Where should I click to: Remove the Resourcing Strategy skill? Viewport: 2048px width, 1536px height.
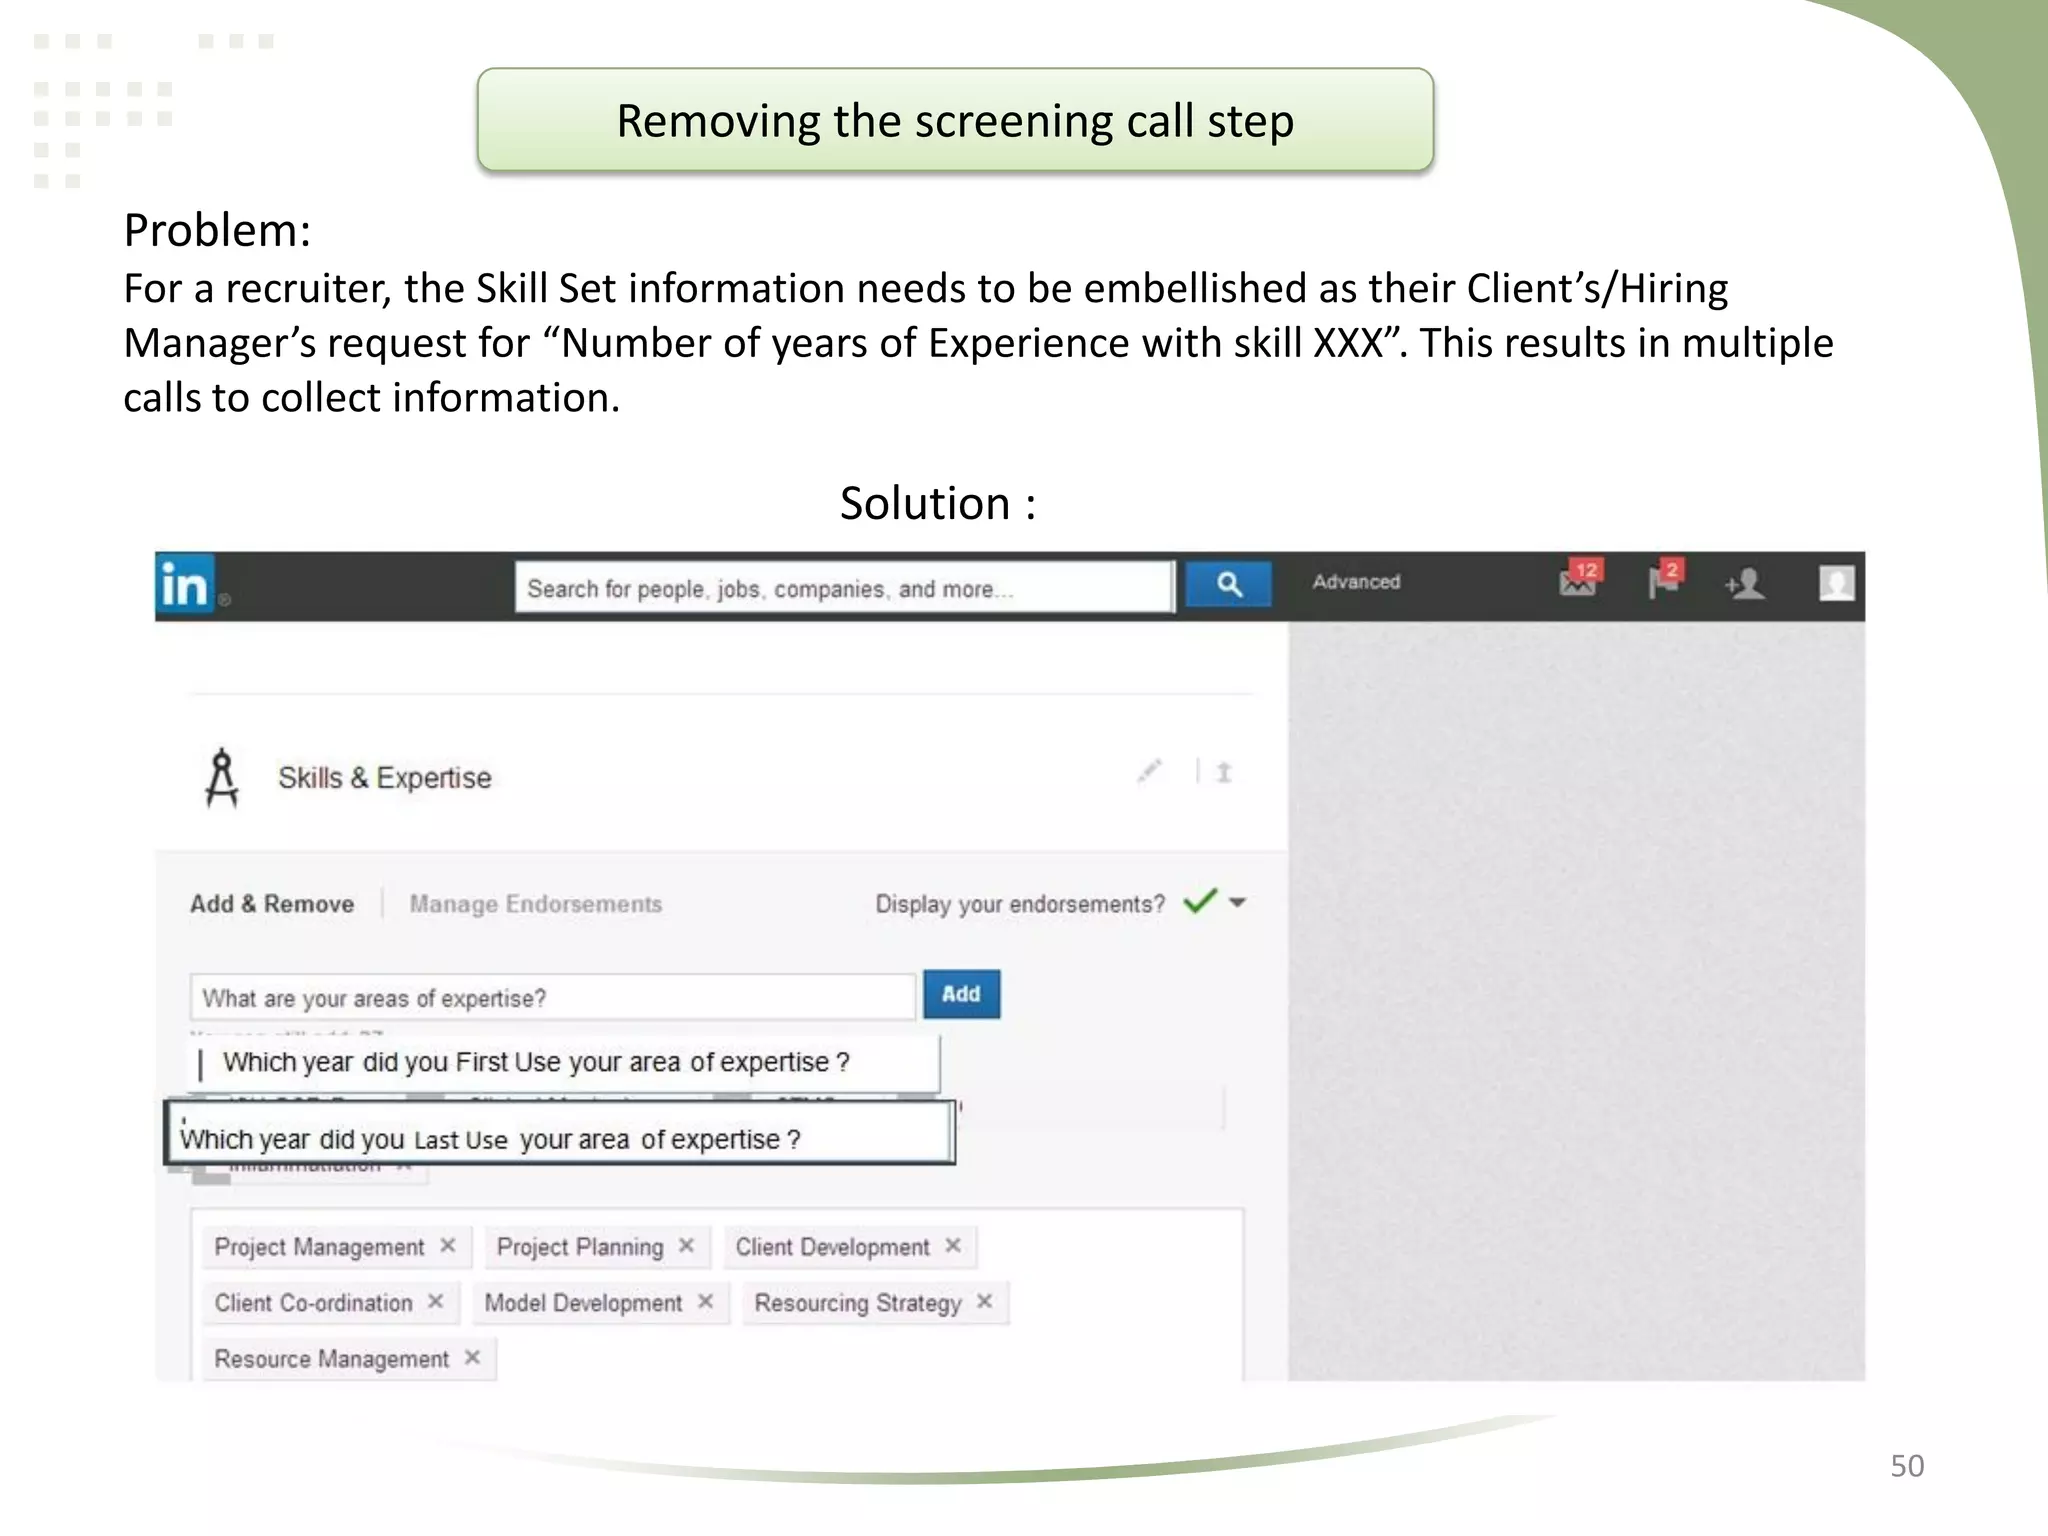(x=985, y=1301)
